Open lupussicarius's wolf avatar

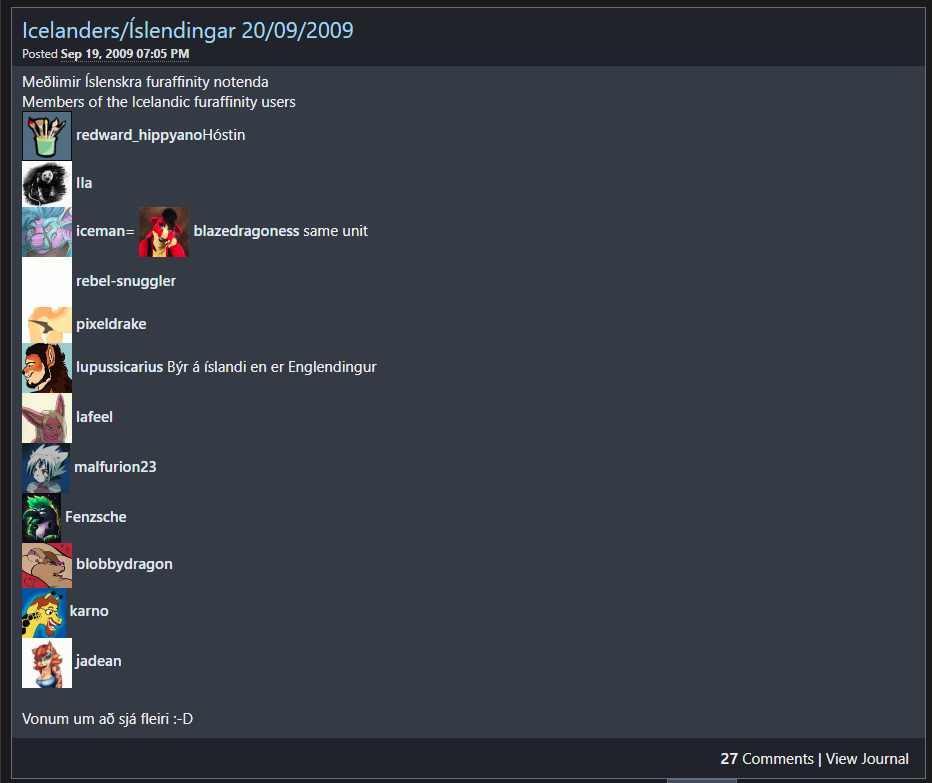click(x=47, y=368)
